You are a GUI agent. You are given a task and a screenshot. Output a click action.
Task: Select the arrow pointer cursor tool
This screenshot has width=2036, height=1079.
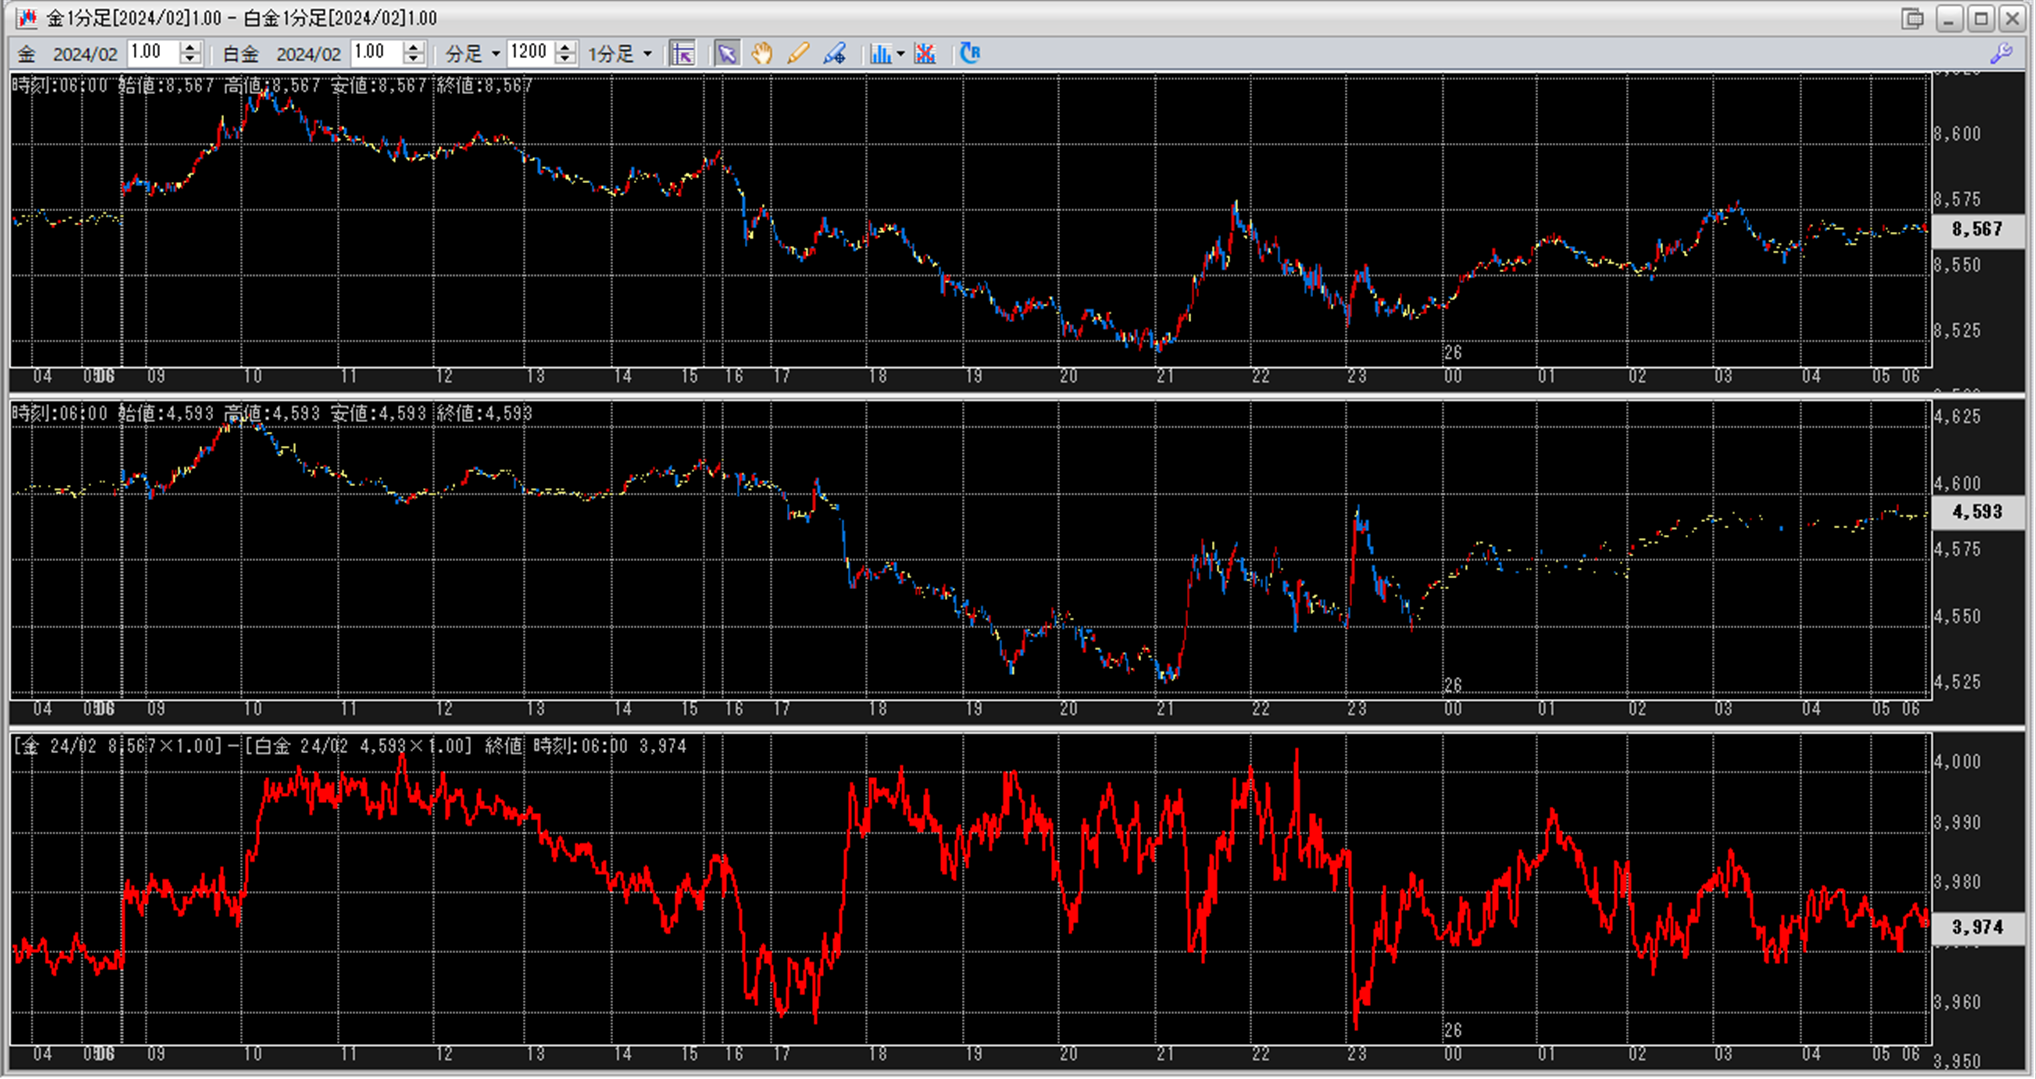tap(727, 54)
